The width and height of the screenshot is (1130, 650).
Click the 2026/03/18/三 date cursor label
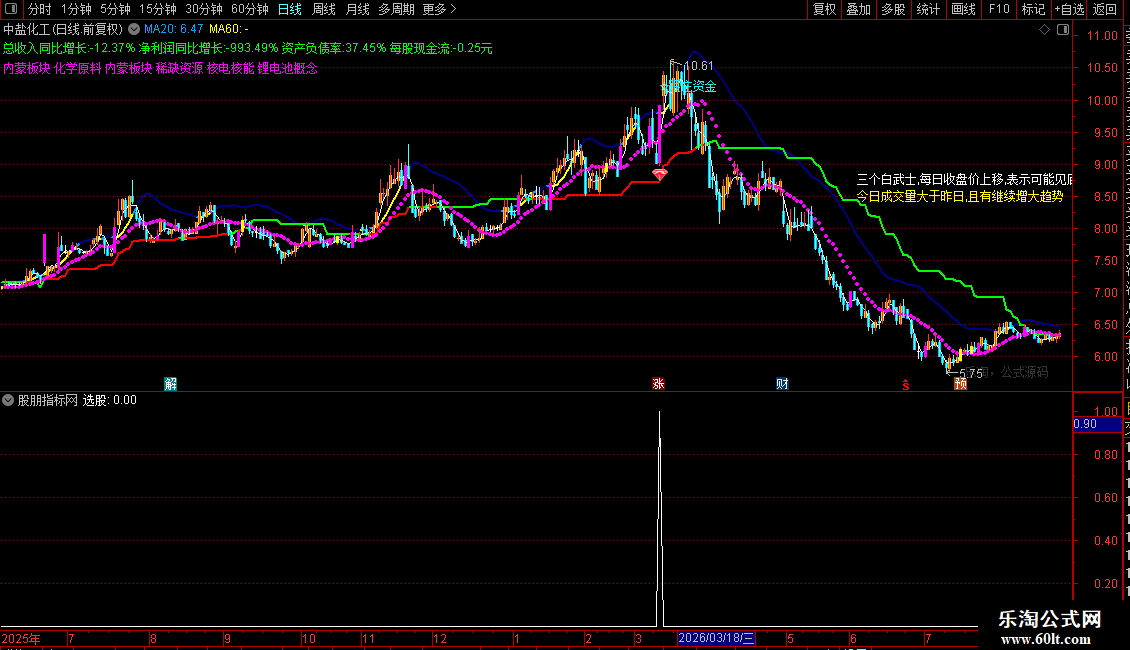(716, 638)
